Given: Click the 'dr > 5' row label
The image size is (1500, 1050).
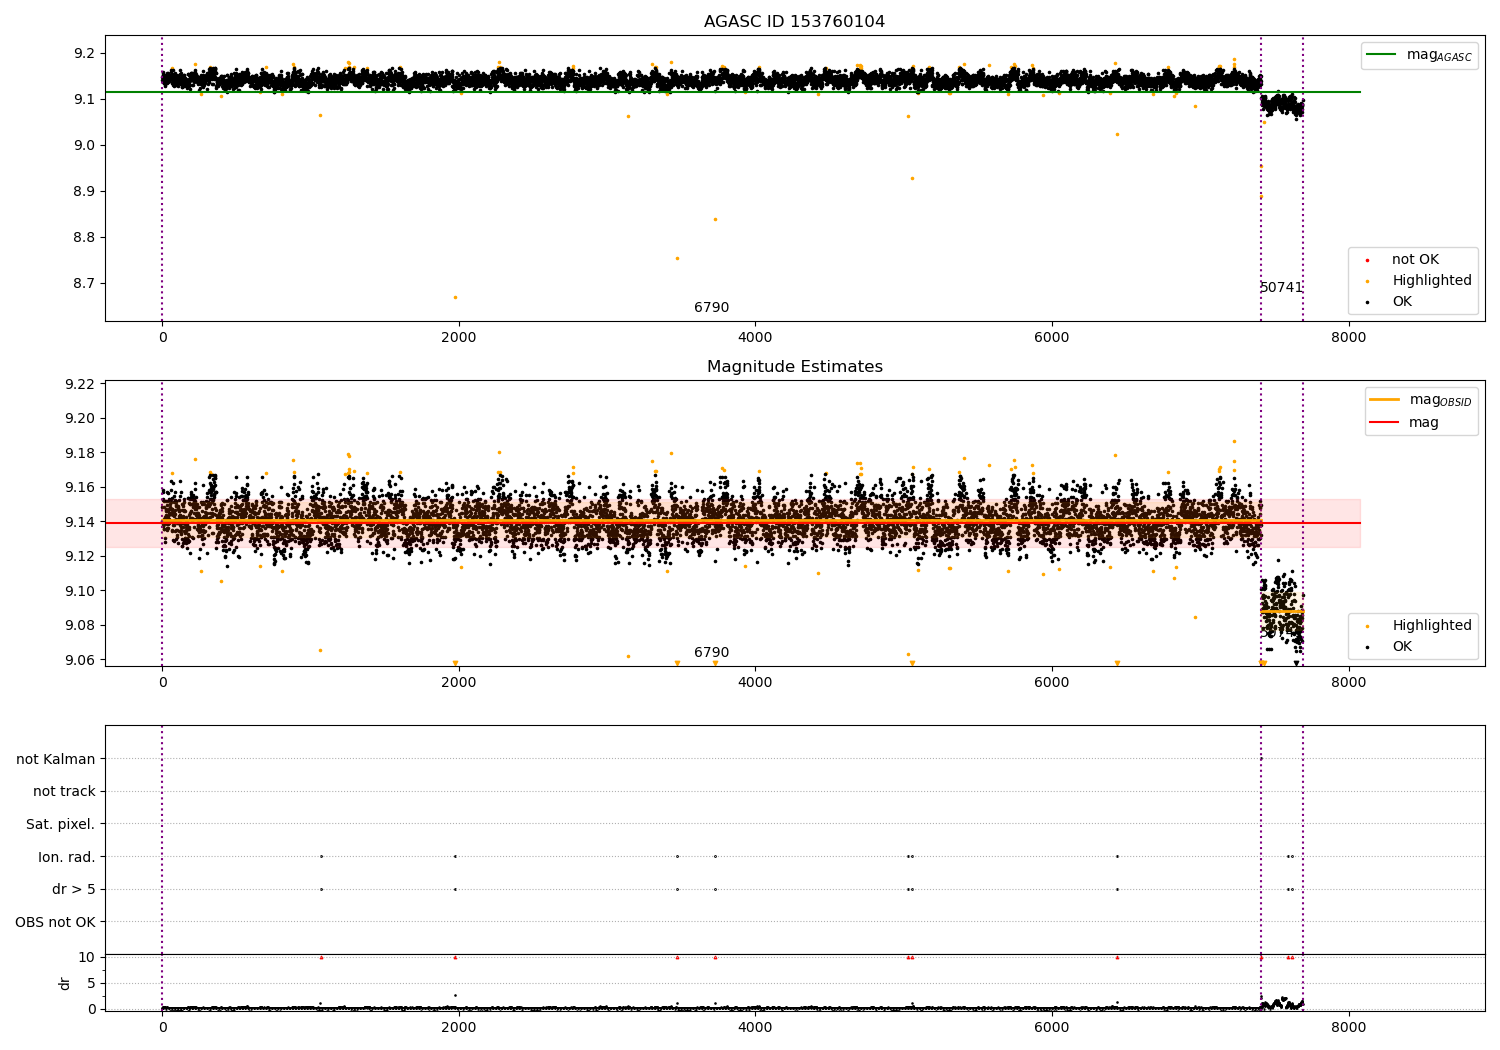Looking at the screenshot, I should click(x=74, y=890).
